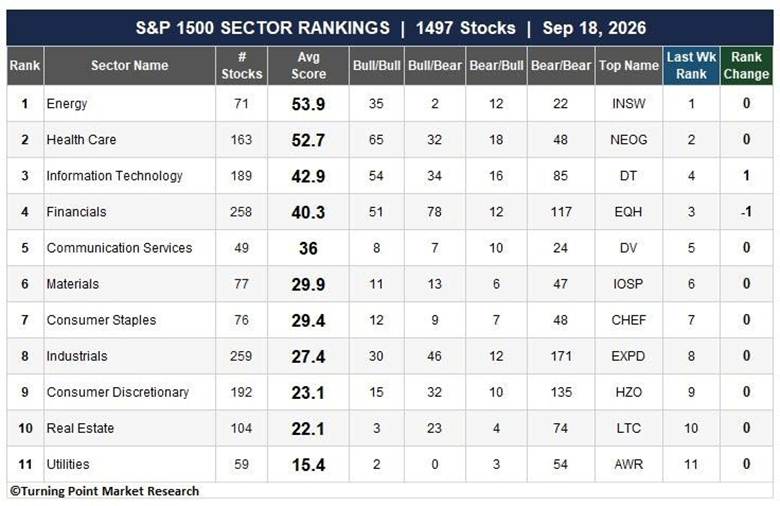
Task: Click the Utilities sector name
Action: point(68,464)
